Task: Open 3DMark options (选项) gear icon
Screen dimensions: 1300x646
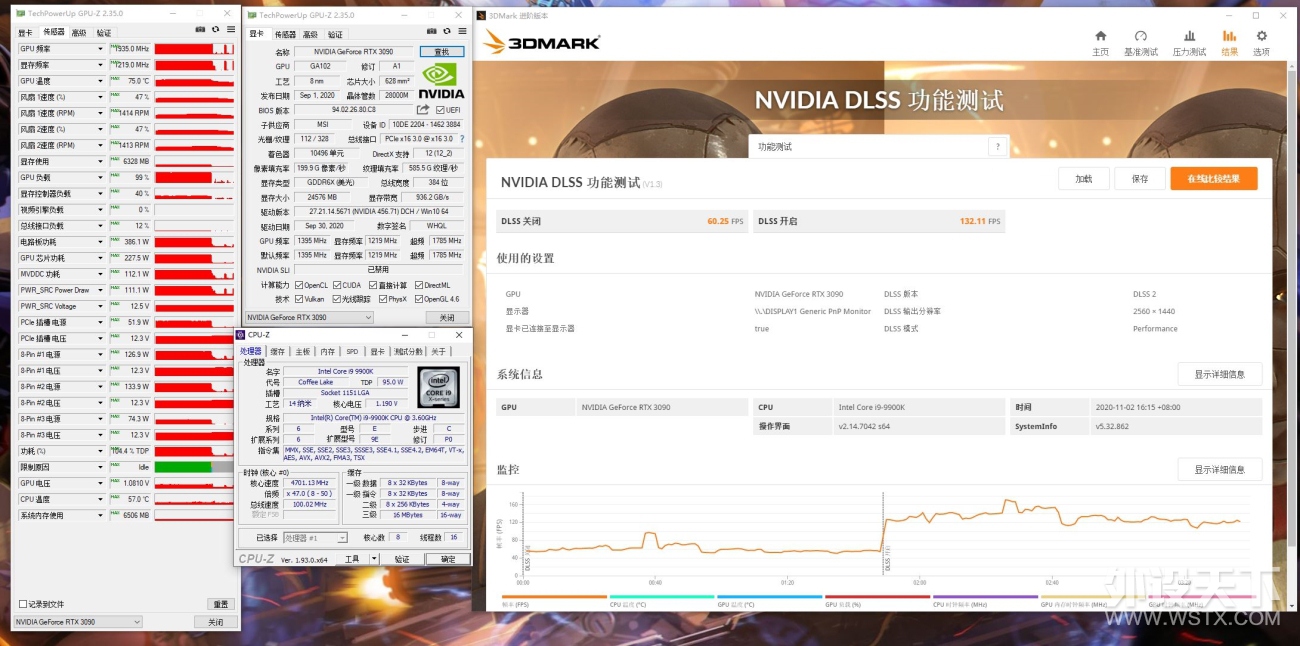Action: pos(1261,36)
